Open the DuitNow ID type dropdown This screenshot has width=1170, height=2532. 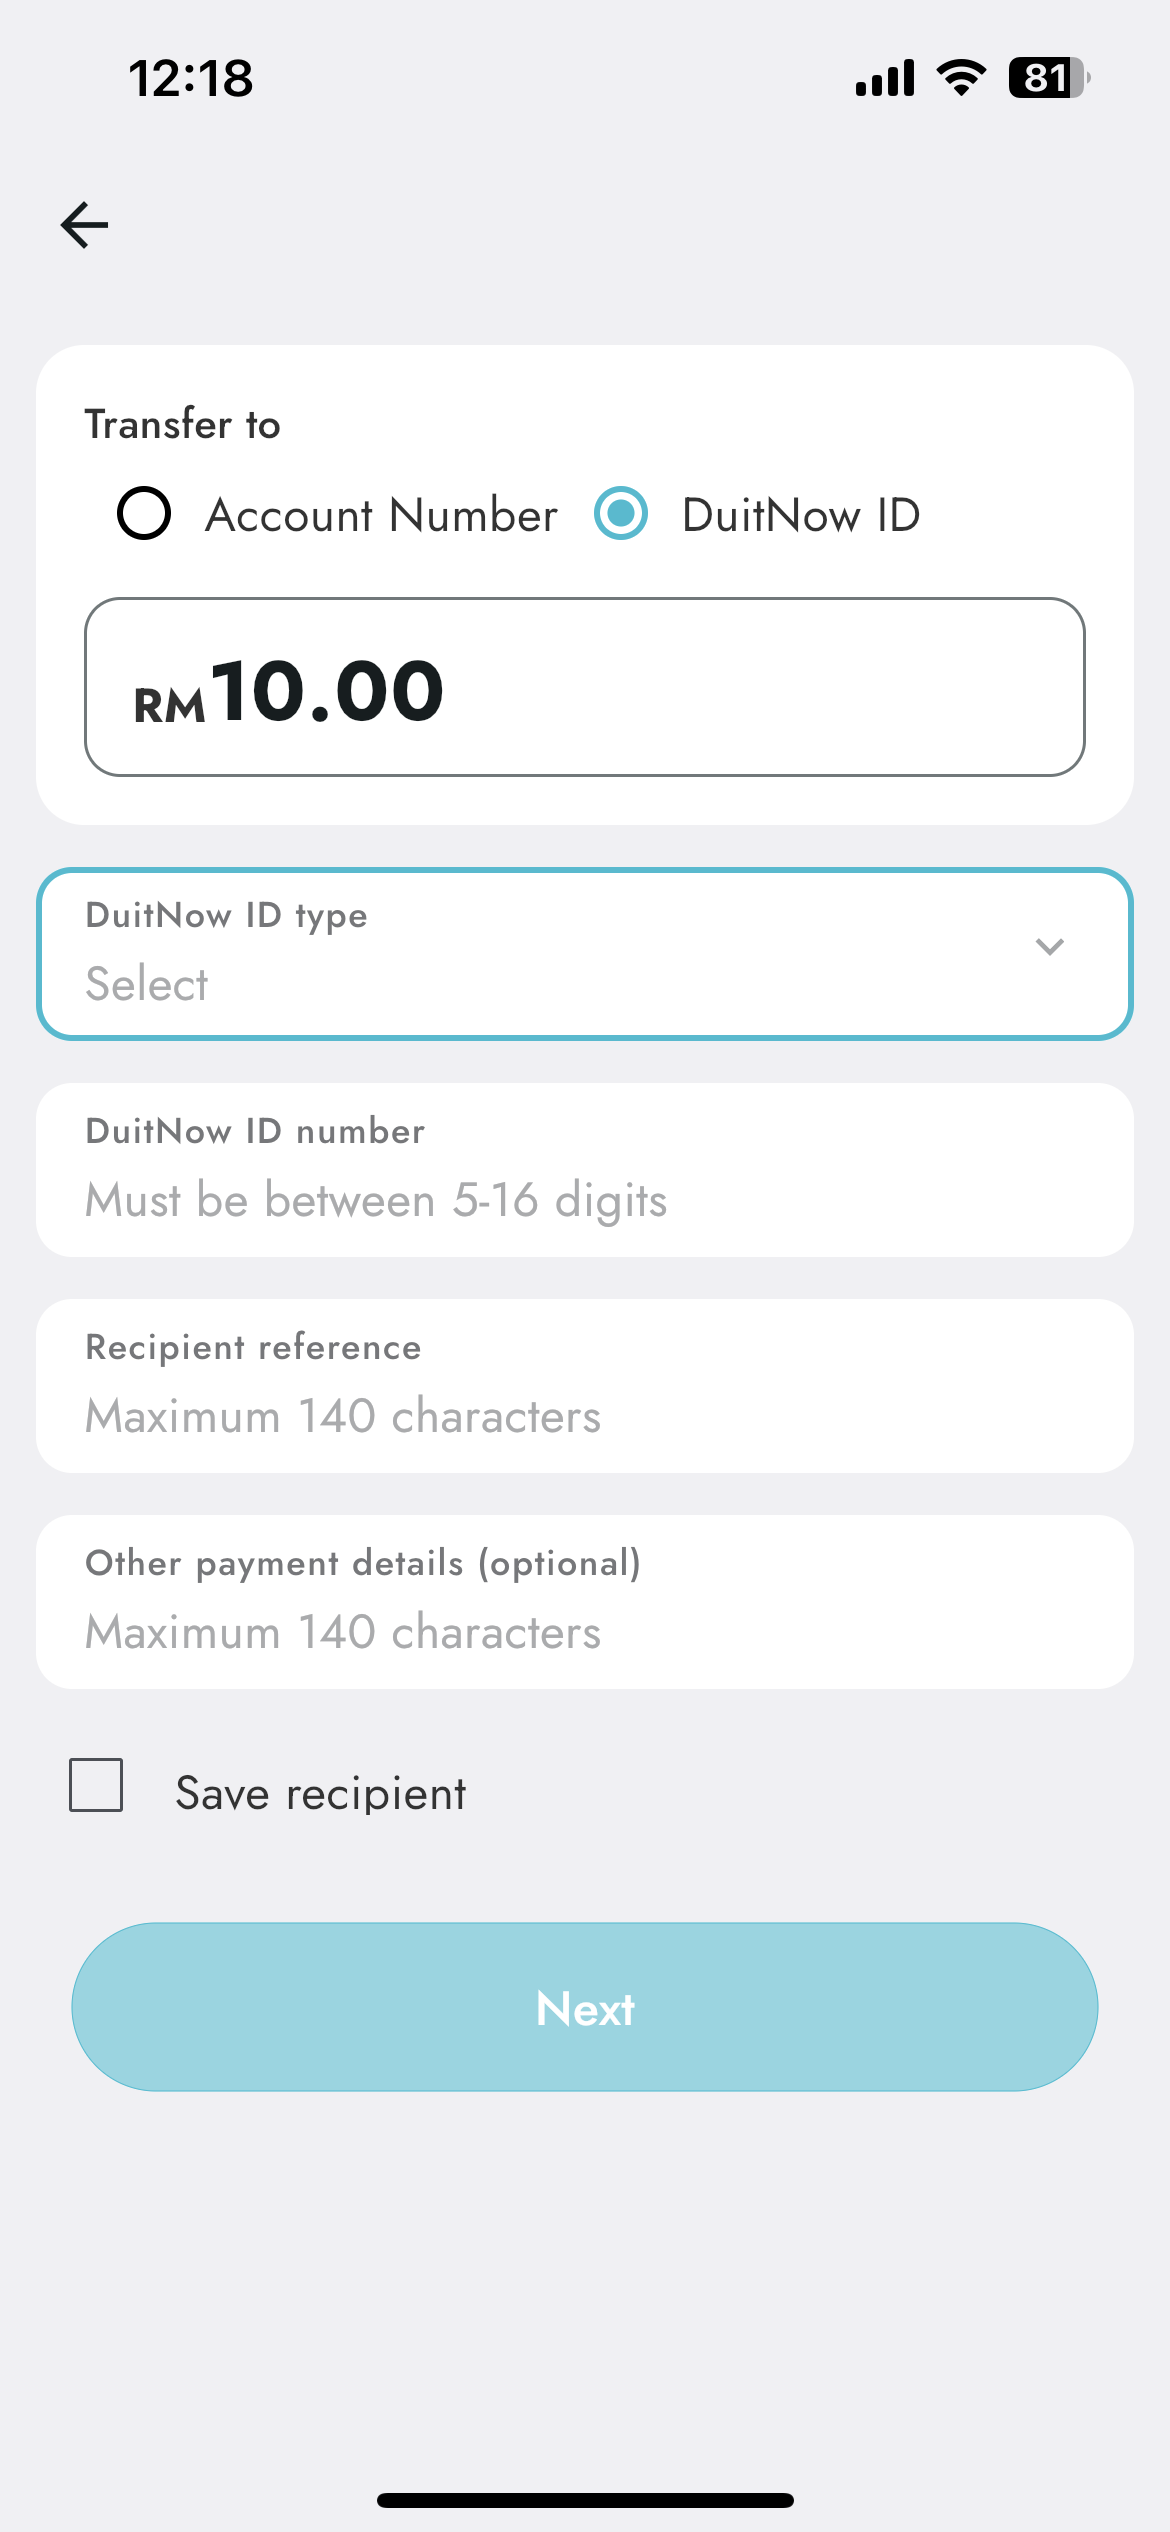click(x=584, y=954)
